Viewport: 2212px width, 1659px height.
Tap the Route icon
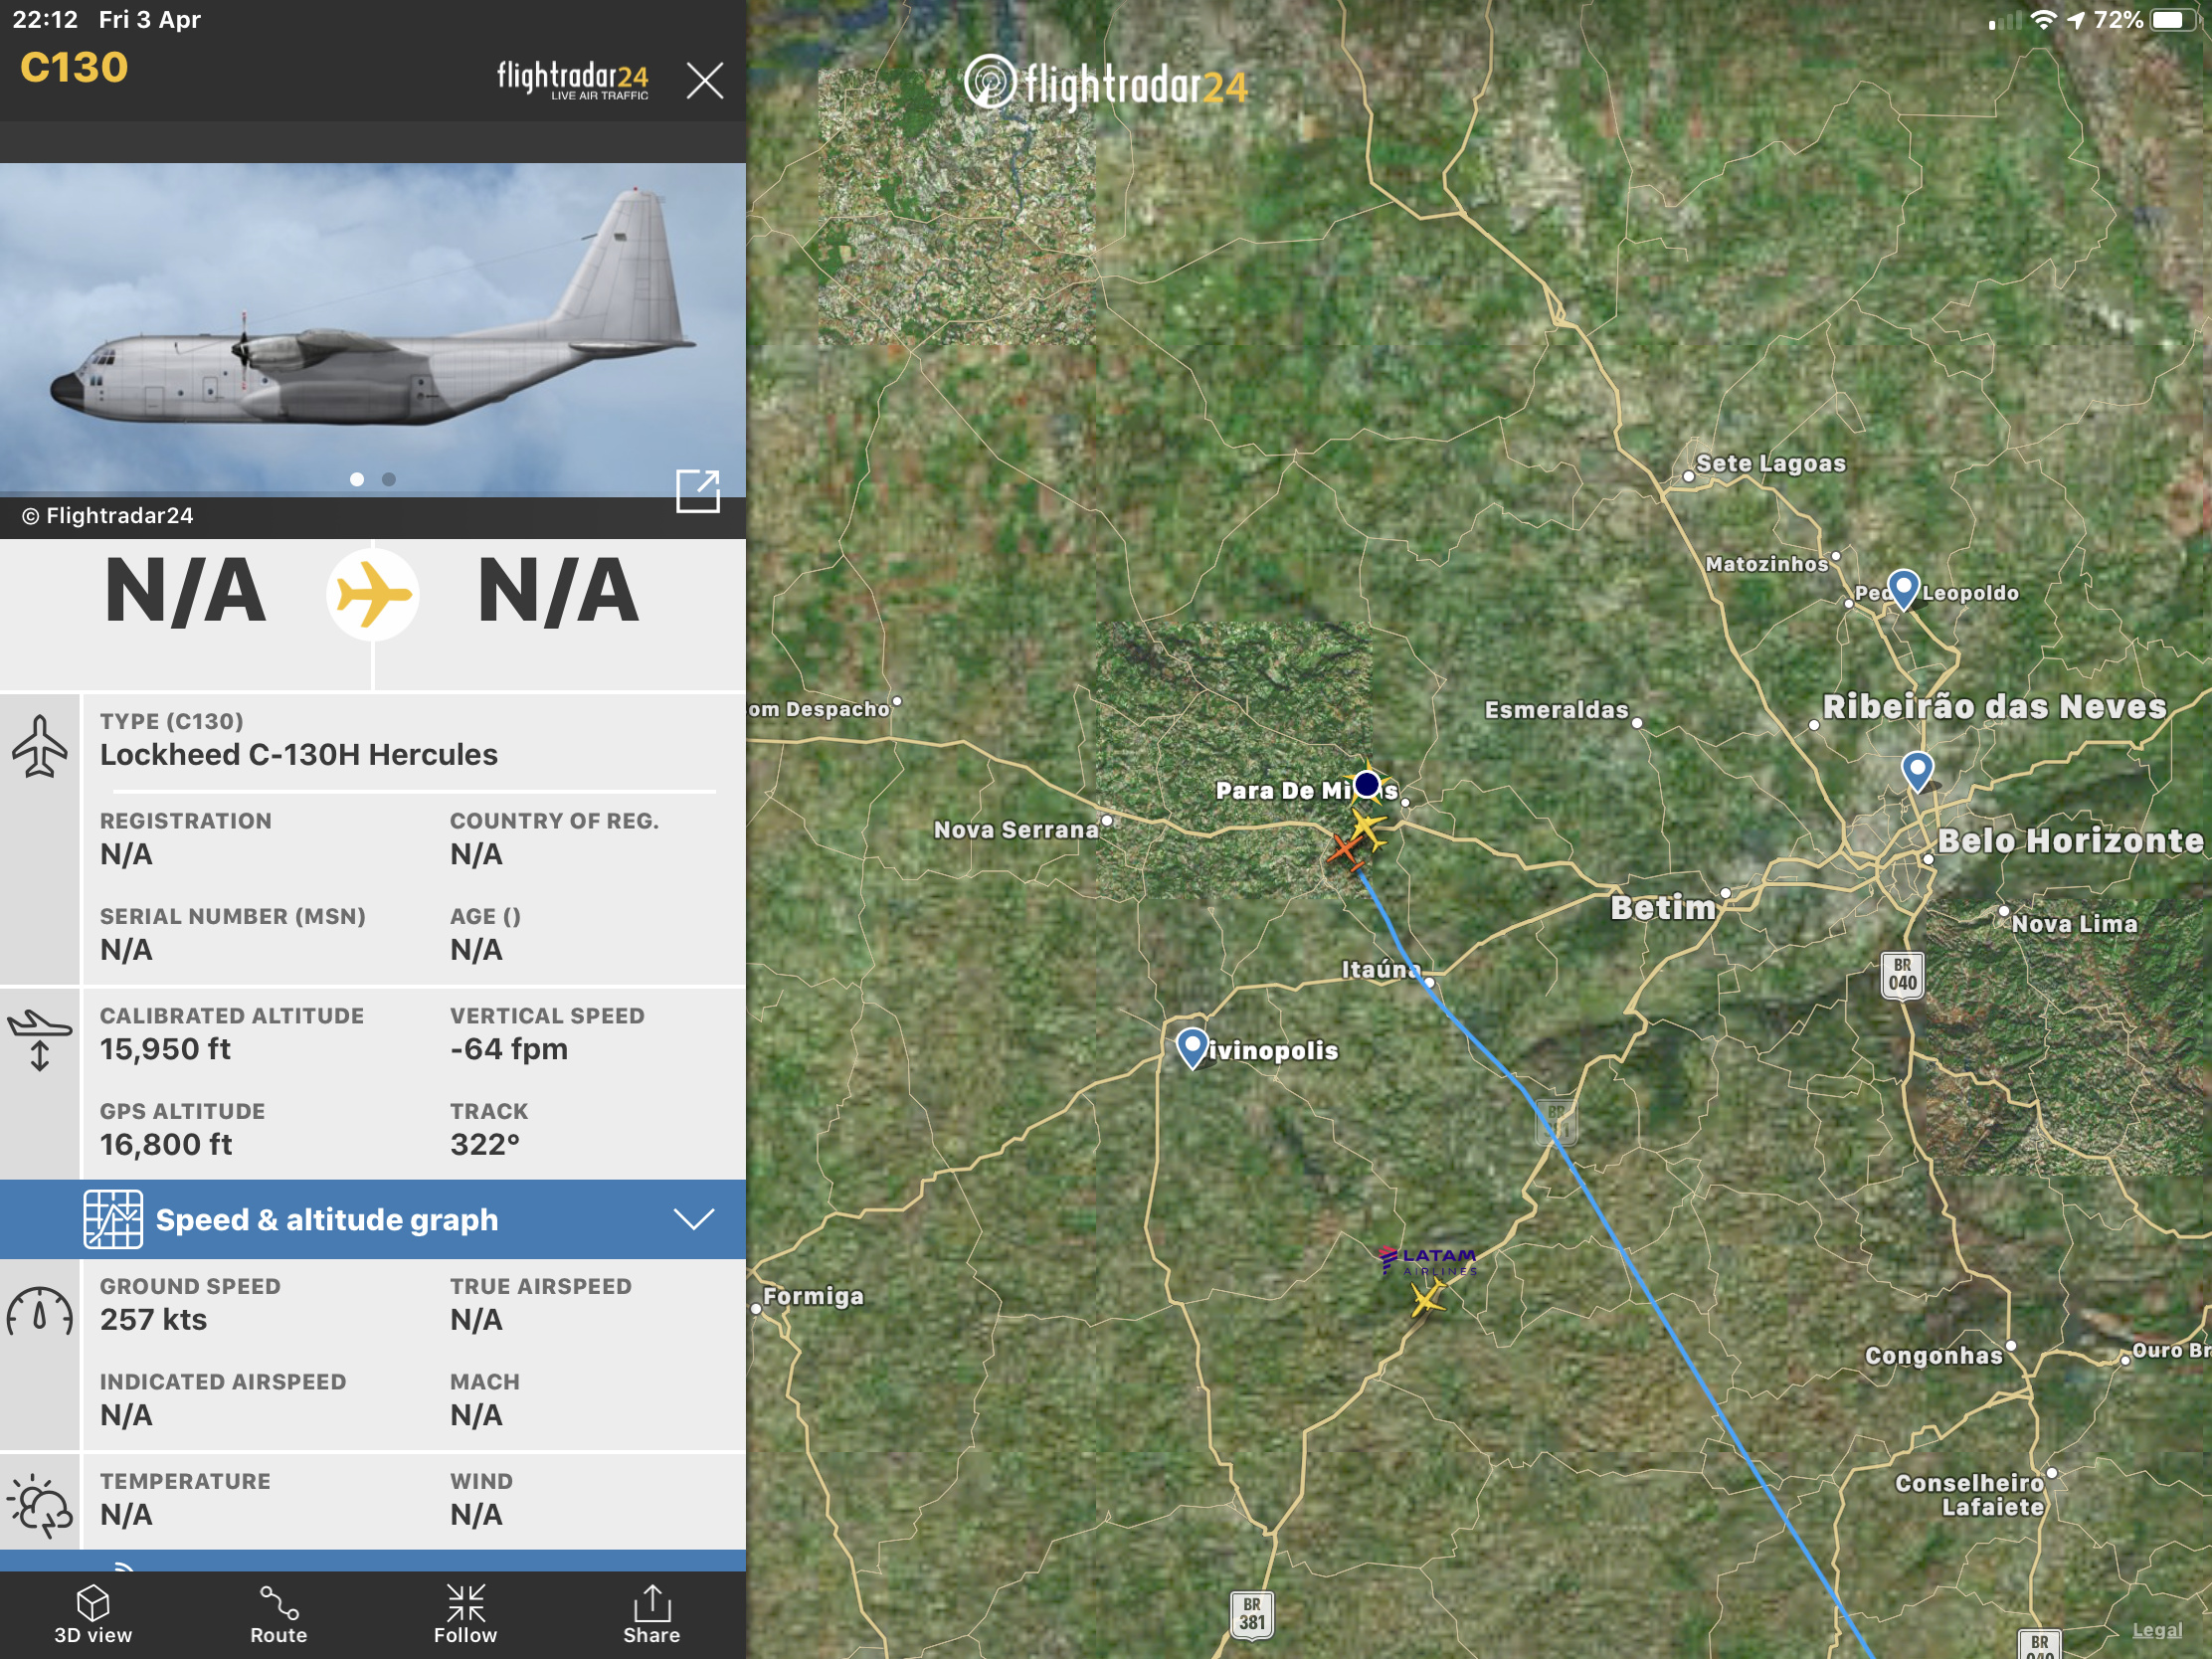[x=279, y=1614]
